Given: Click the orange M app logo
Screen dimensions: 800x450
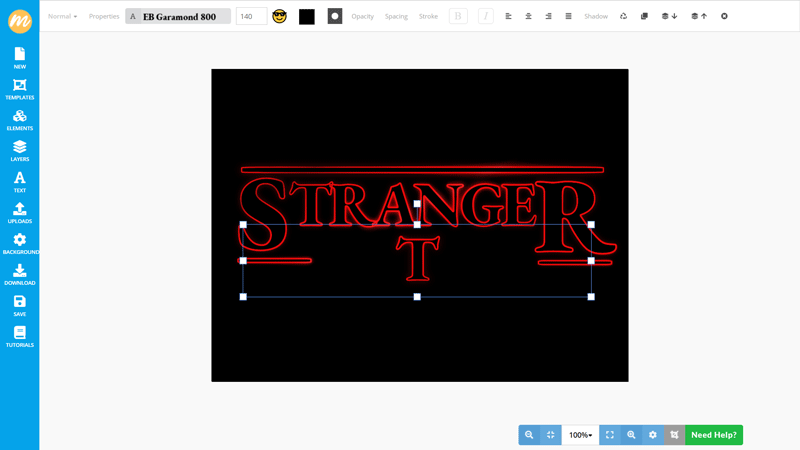Looking at the screenshot, I should [x=20, y=21].
